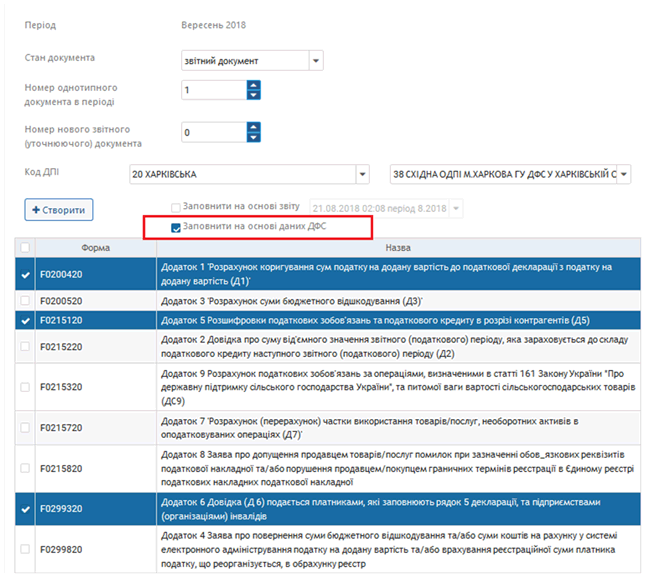Click the Назва column header
This screenshot has height=578, width=650.
coord(396,247)
